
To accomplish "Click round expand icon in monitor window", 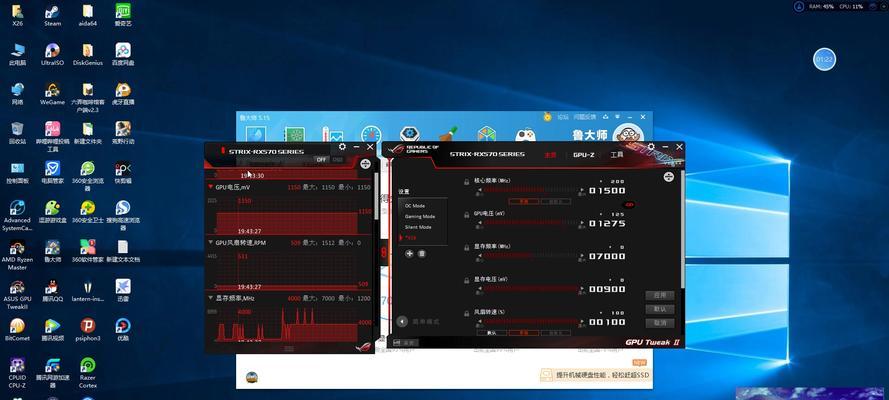I will [366, 164].
